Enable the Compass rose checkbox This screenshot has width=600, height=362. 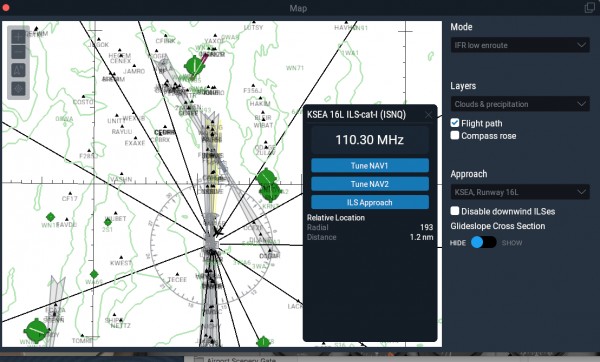click(x=455, y=135)
